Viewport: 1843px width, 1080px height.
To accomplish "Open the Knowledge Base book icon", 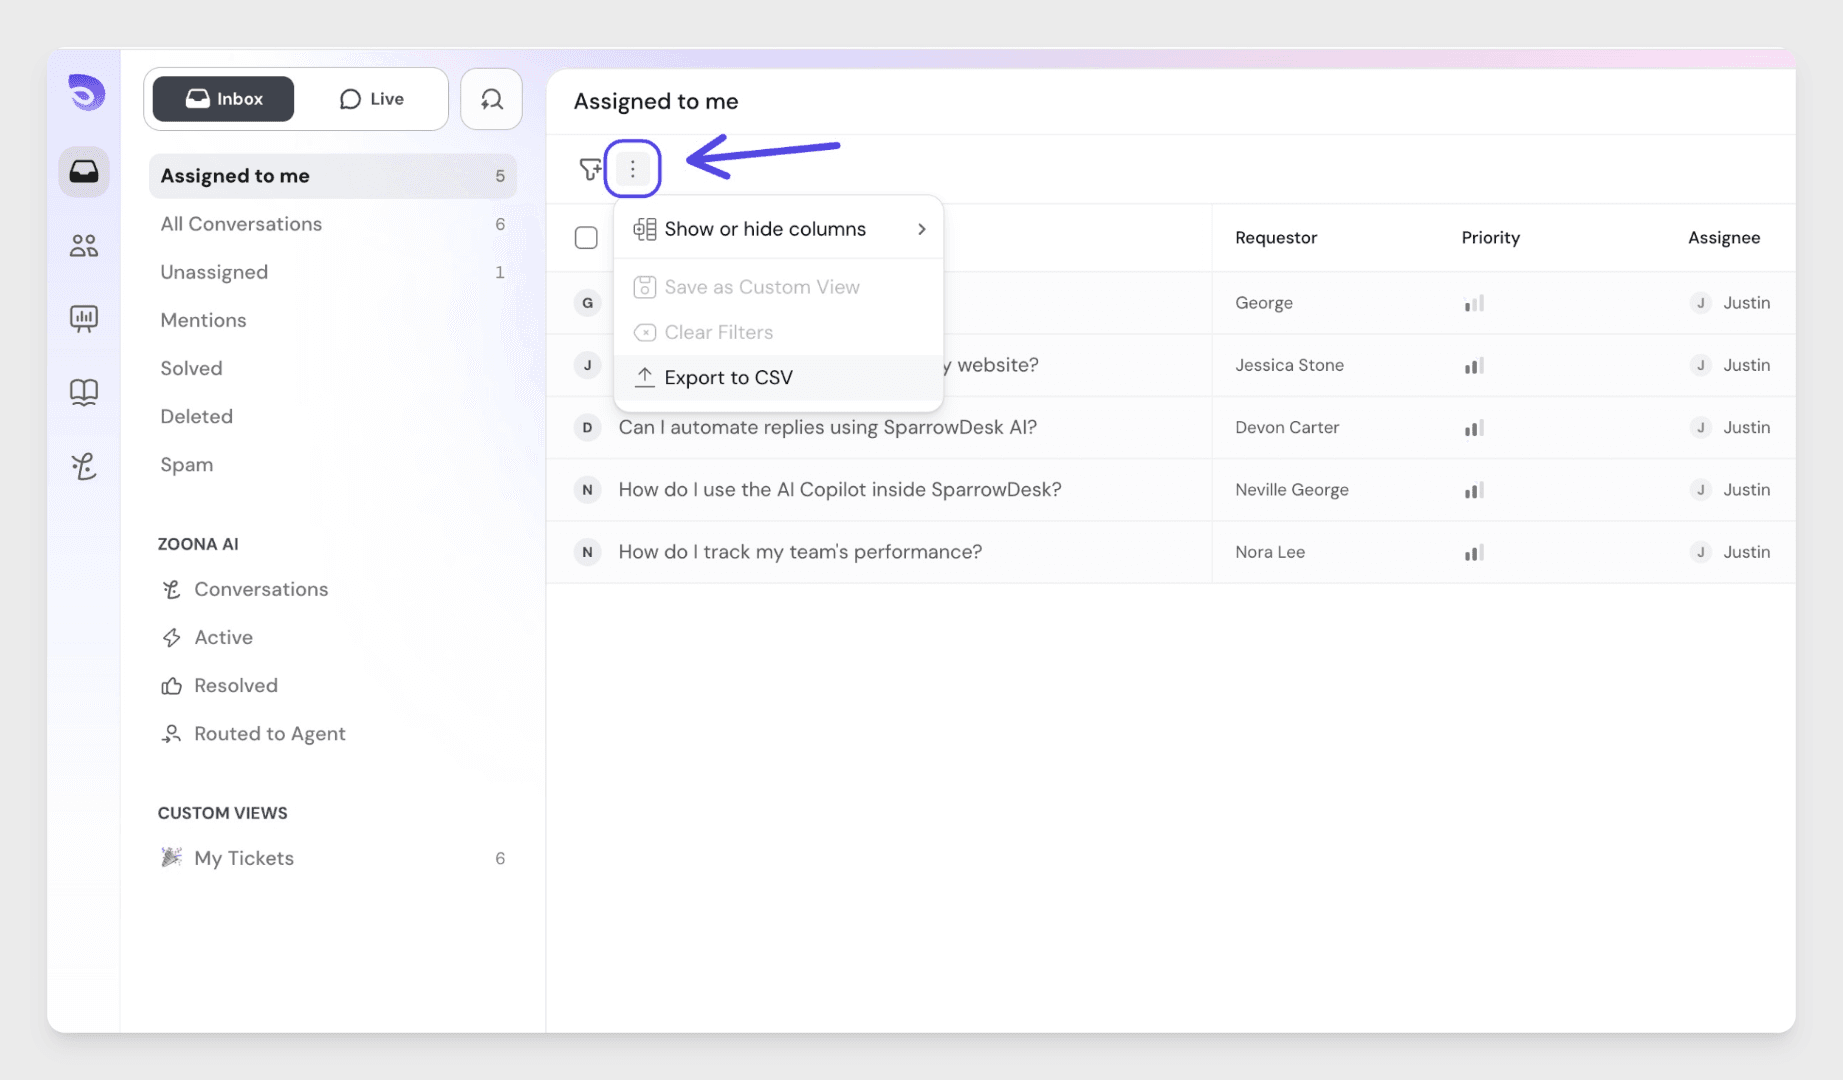I will 84,392.
